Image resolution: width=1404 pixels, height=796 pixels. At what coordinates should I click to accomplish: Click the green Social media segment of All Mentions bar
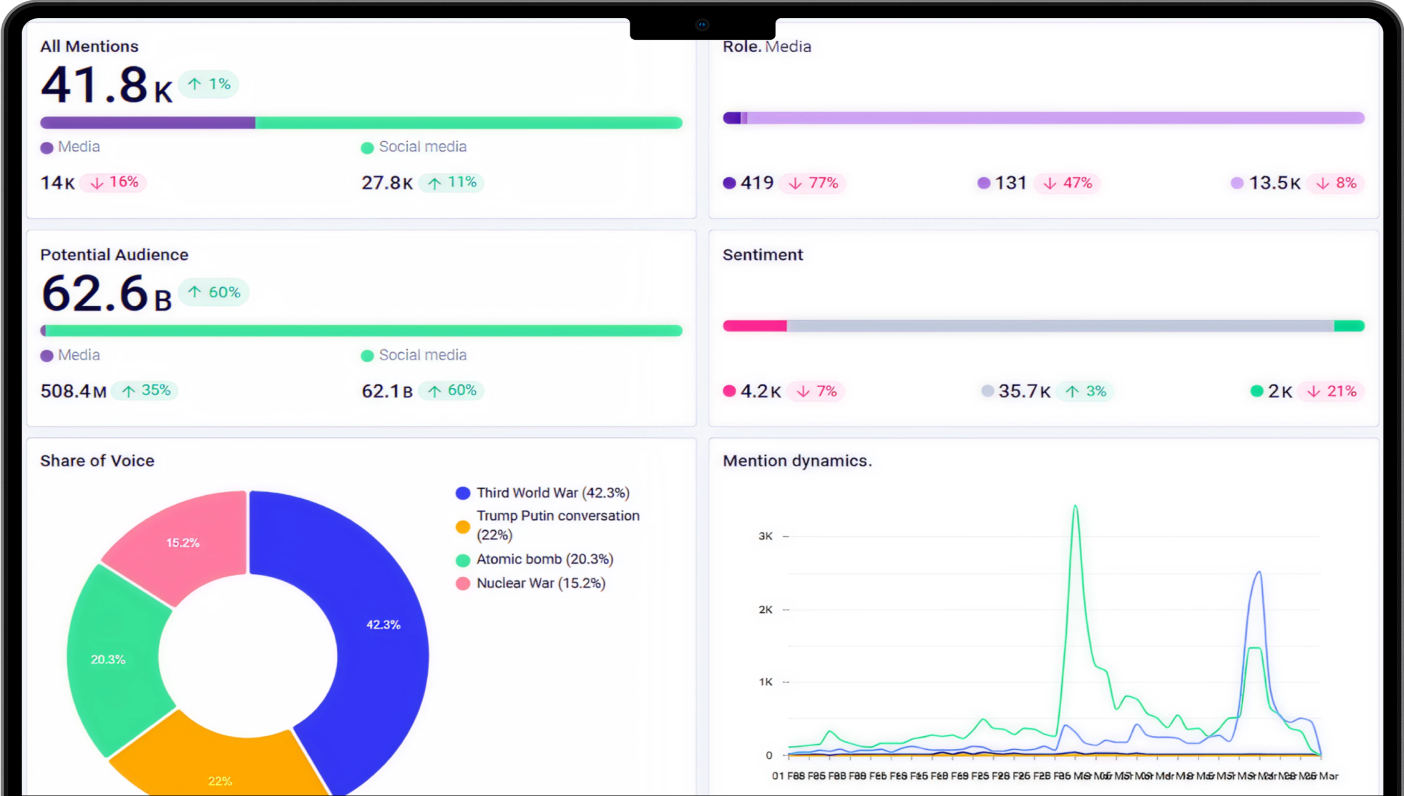point(469,123)
